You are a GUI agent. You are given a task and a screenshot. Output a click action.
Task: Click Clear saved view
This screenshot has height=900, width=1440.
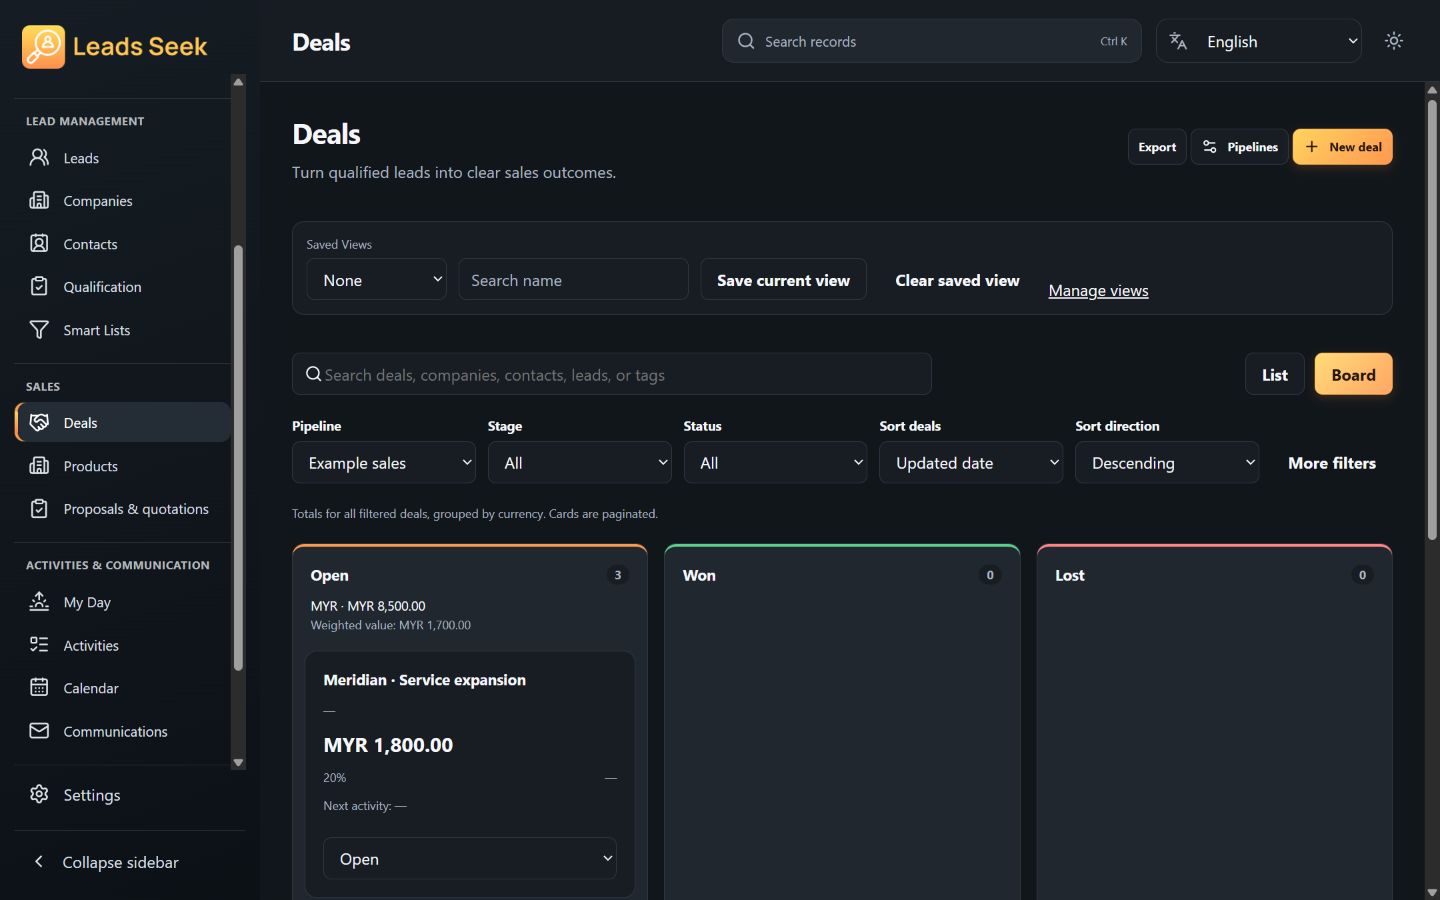(x=957, y=280)
